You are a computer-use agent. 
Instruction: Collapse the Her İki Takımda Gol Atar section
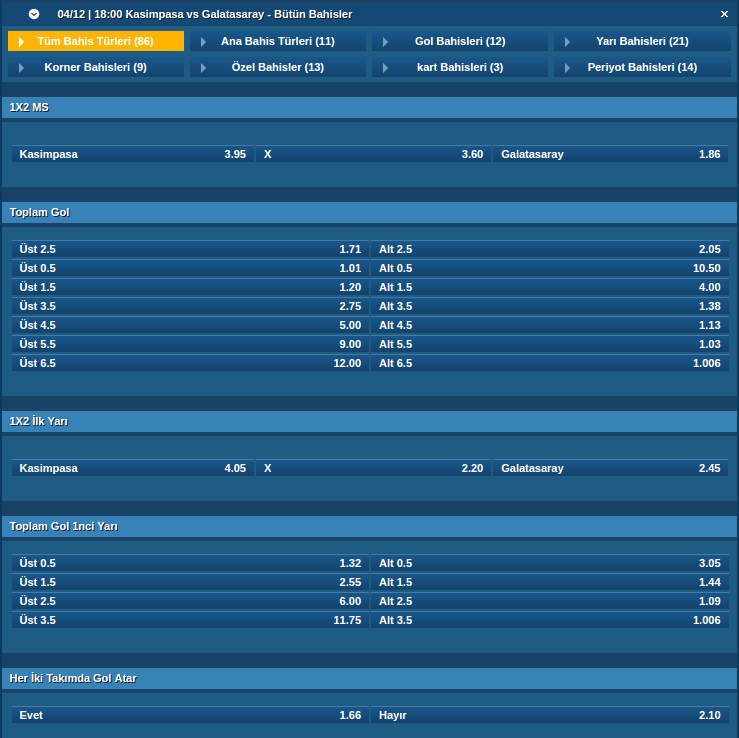point(370,678)
